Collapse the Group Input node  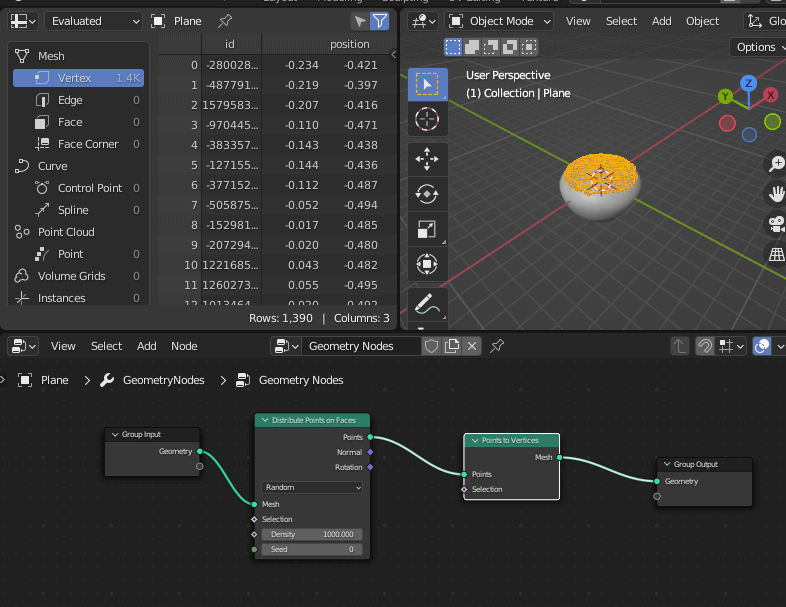115,434
